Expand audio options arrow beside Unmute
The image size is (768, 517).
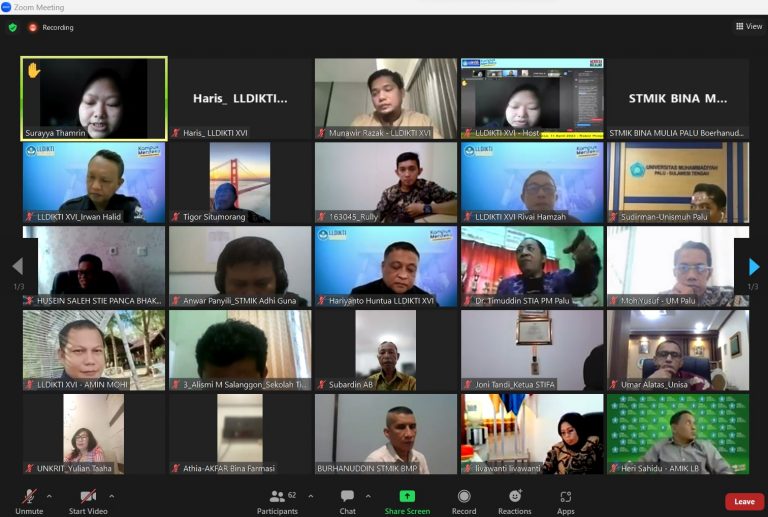tap(52, 495)
